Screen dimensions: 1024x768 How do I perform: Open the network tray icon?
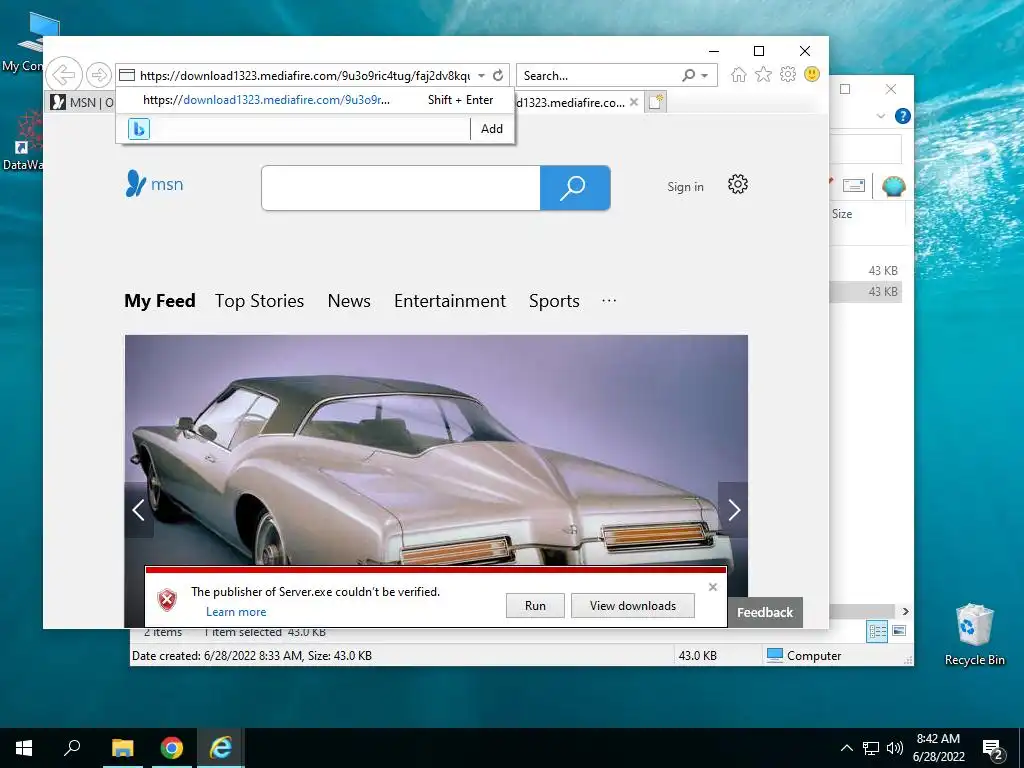coord(871,748)
